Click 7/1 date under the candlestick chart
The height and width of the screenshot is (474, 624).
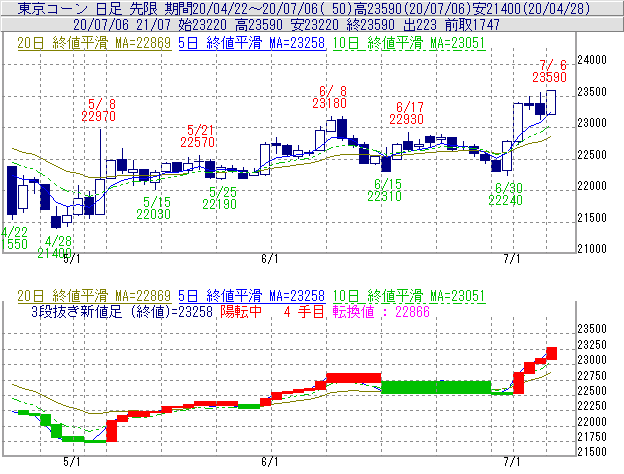coord(512,259)
